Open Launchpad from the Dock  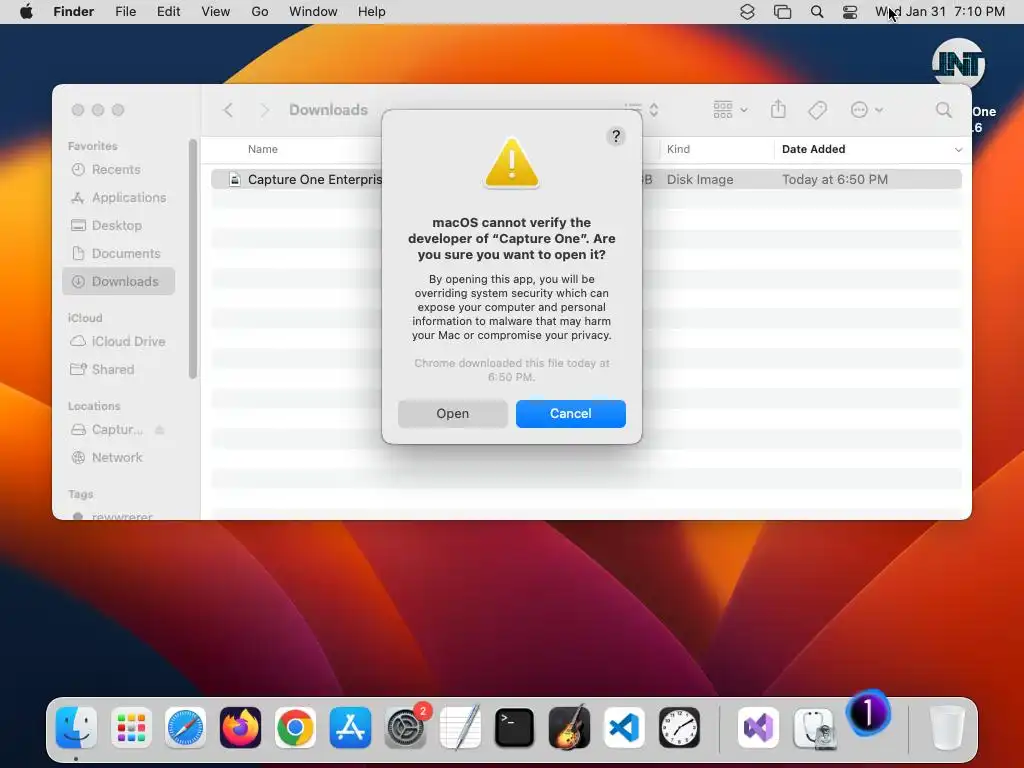point(131,727)
